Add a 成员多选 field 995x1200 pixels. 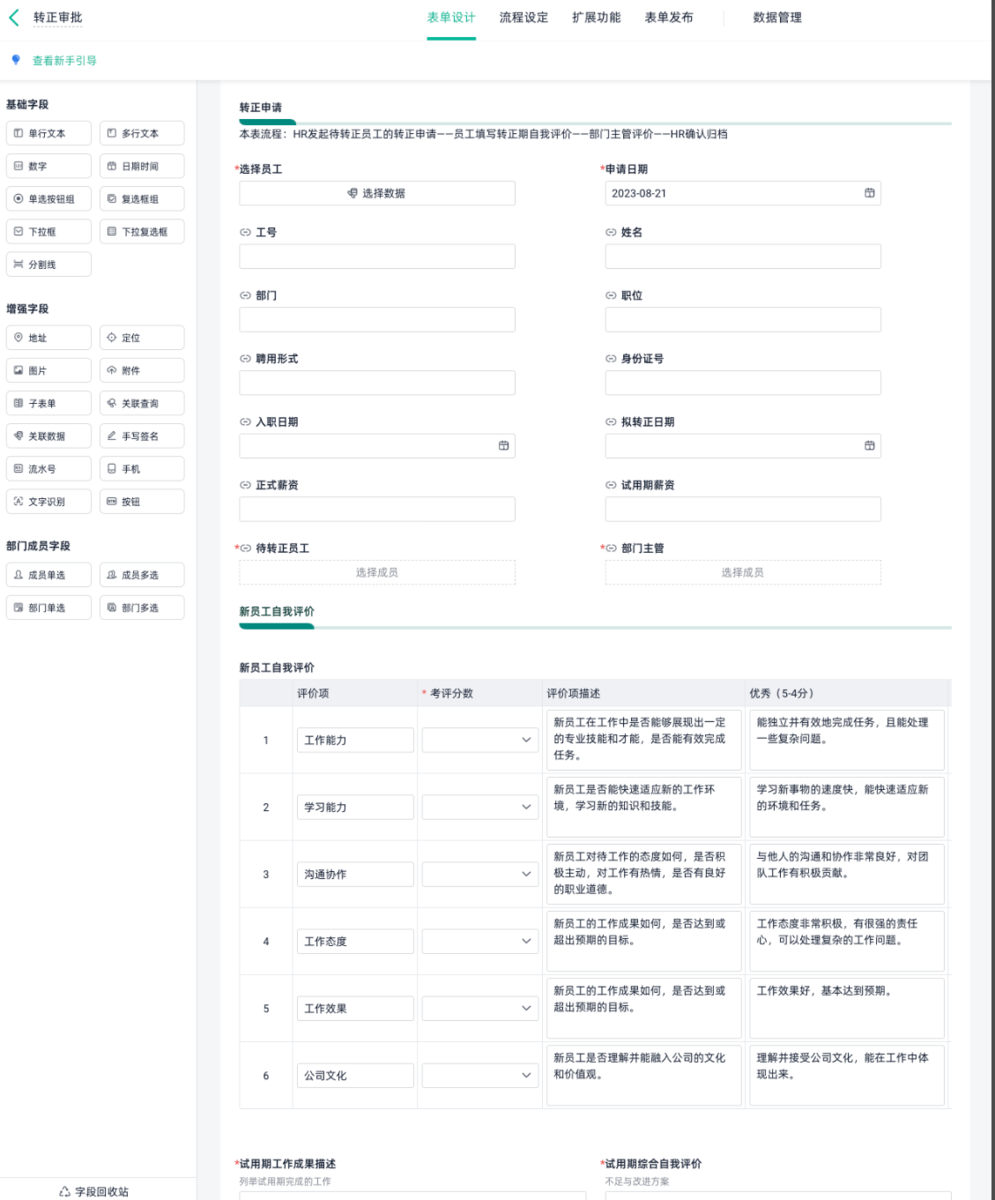(142, 575)
